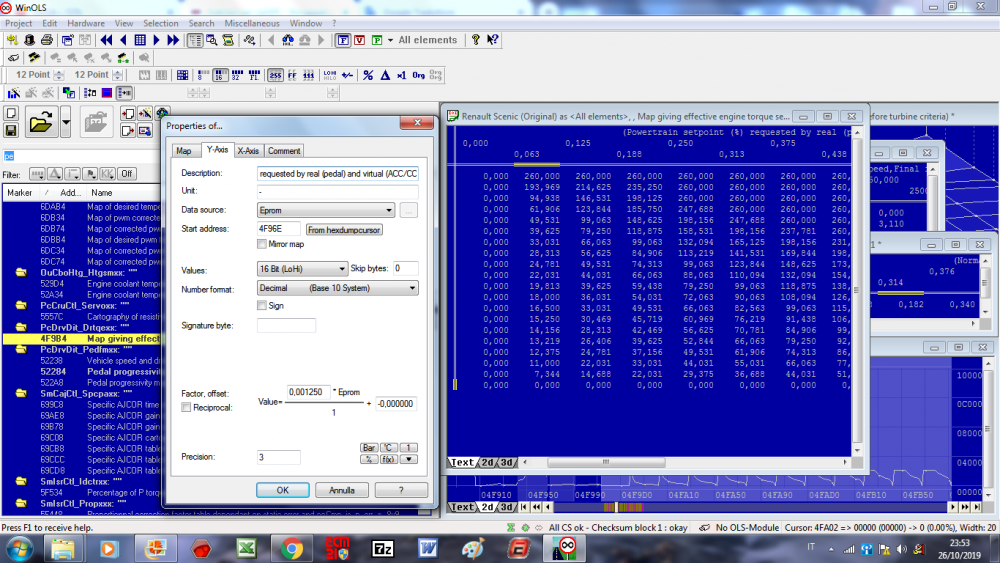The image size is (1000, 563).
Task: Click OK in Properties dialog
Action: coord(283,490)
